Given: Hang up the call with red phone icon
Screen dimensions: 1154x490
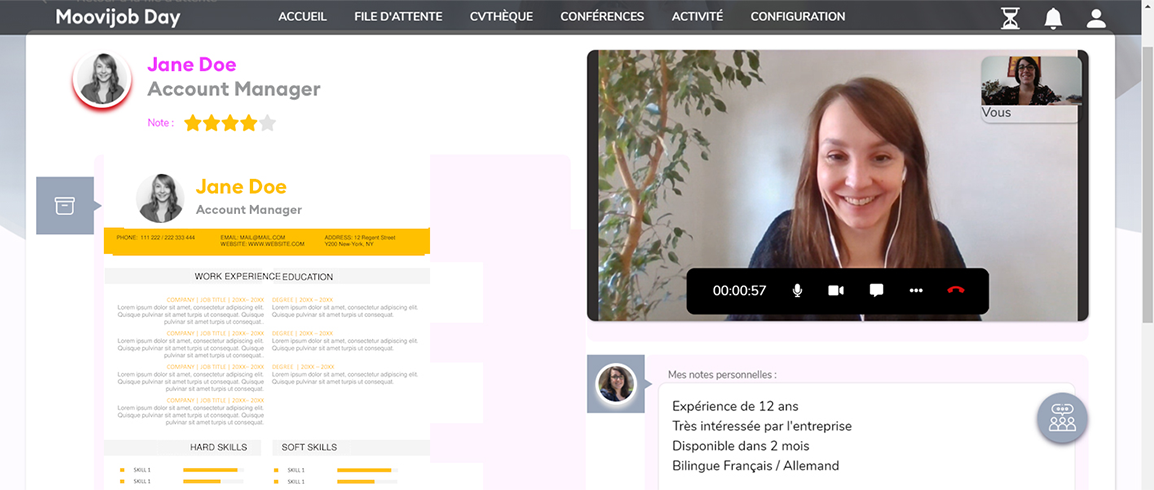Looking at the screenshot, I should [955, 291].
